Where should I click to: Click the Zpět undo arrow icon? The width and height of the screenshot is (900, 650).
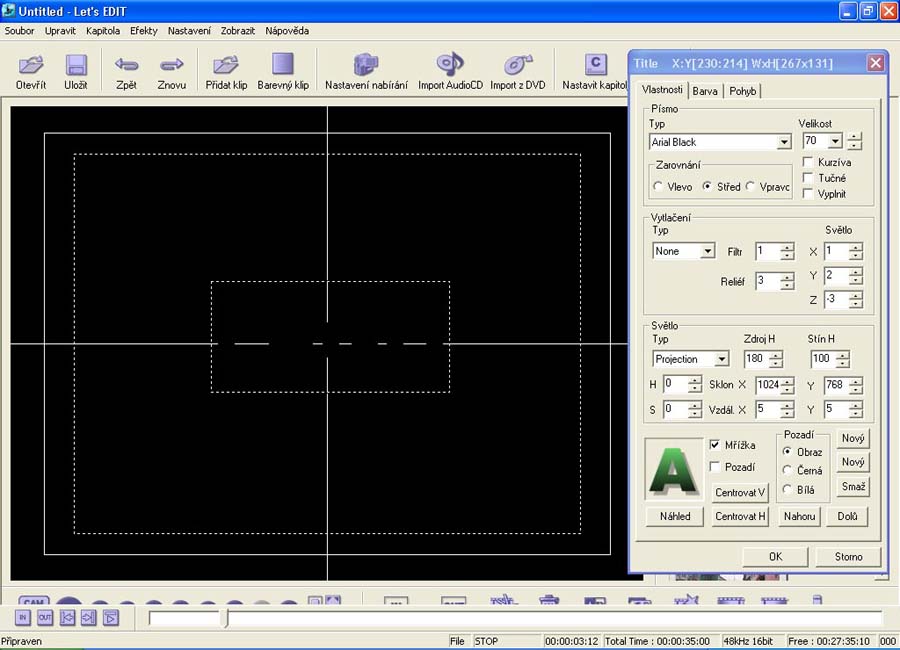(x=126, y=66)
